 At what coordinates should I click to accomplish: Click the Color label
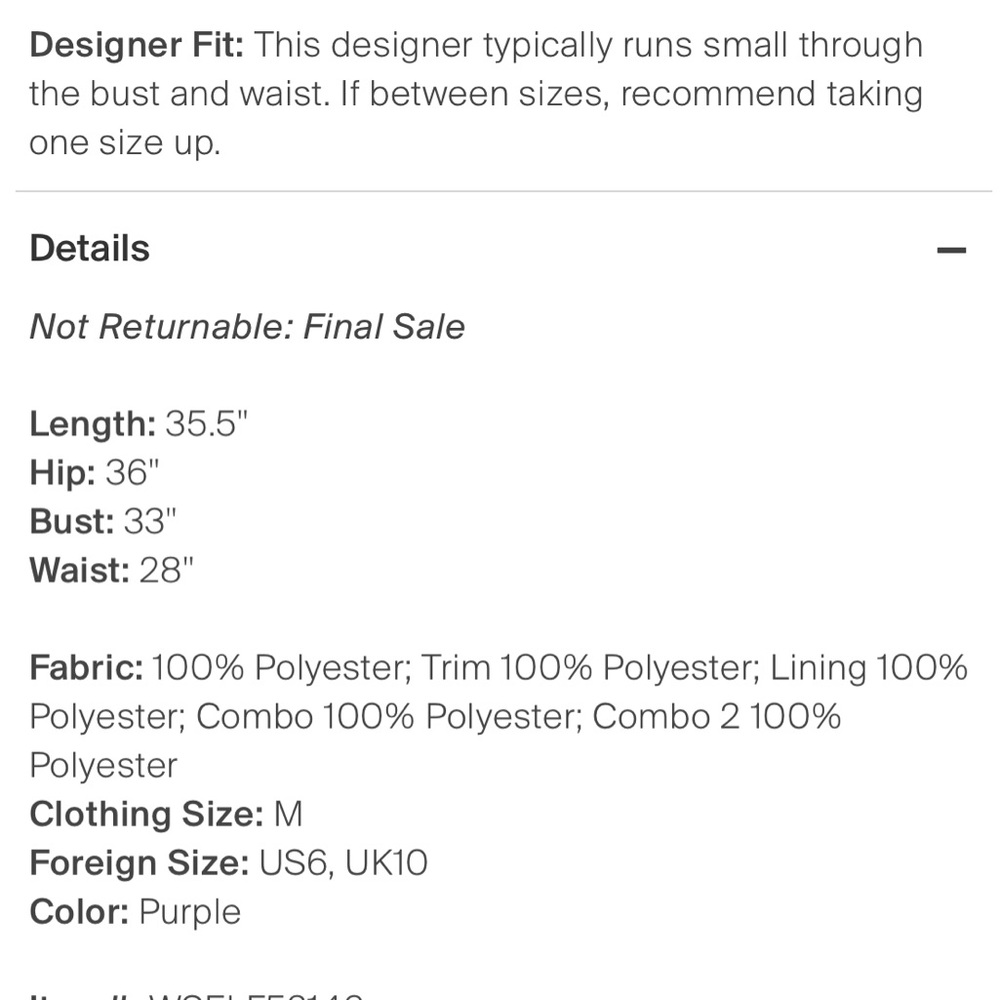coord(79,912)
